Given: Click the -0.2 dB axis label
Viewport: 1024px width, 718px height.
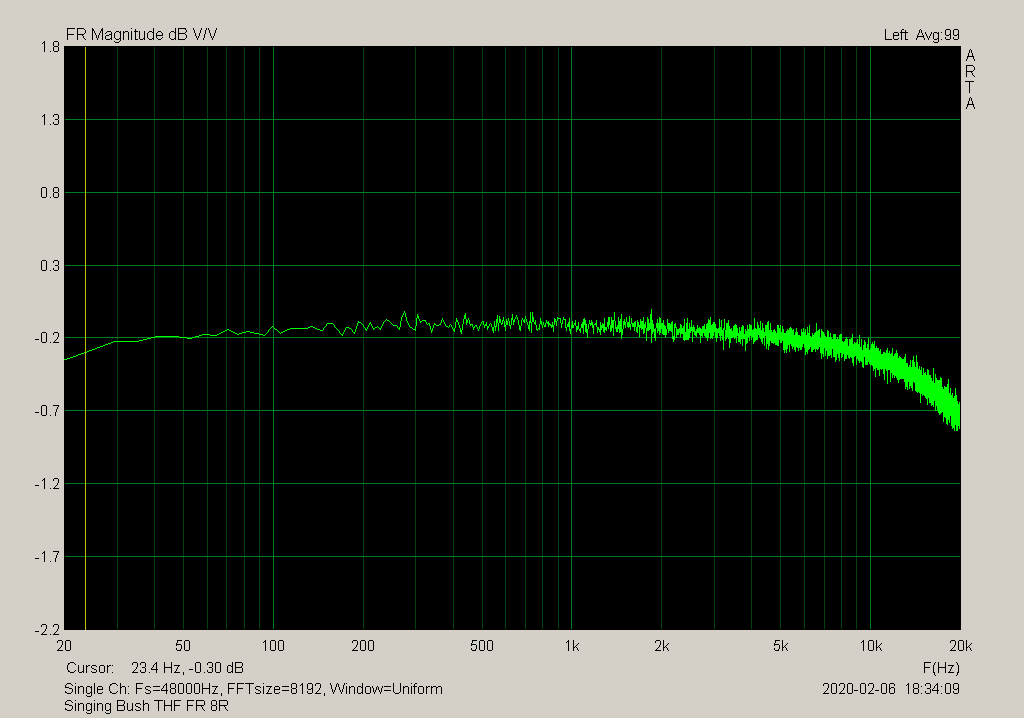Looking at the screenshot, I should pos(48,338).
